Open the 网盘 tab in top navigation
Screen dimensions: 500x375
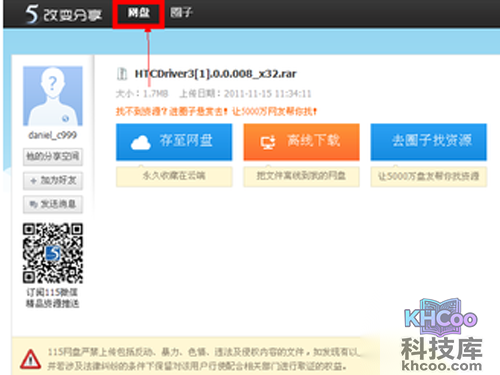[x=139, y=13]
